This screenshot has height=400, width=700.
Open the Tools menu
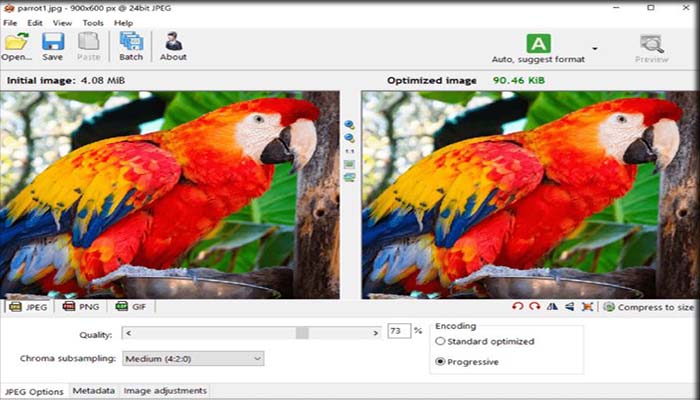click(93, 23)
